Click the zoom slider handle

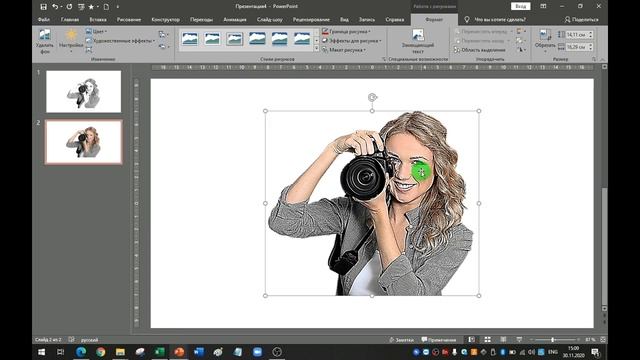click(x=553, y=340)
